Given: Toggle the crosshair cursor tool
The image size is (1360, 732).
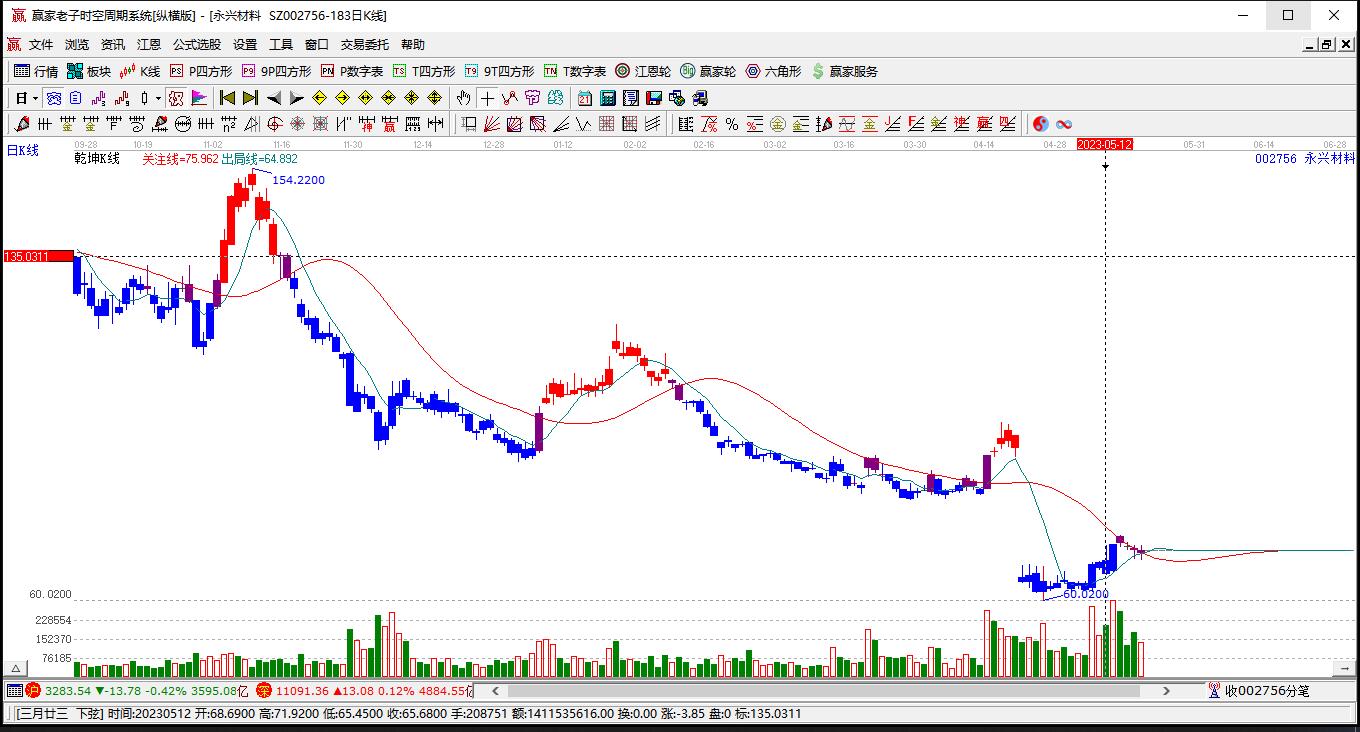Looking at the screenshot, I should pos(487,98).
